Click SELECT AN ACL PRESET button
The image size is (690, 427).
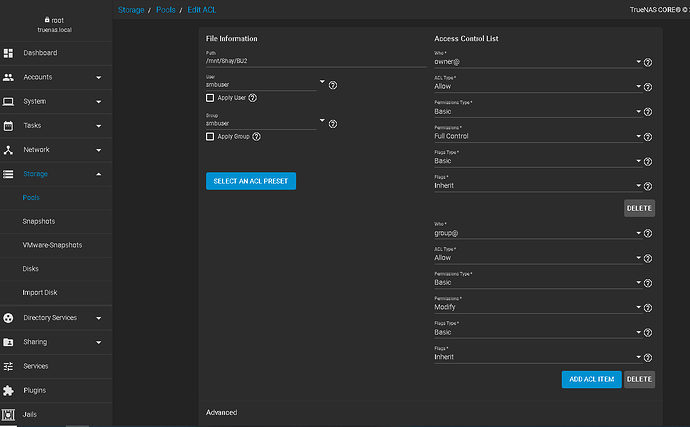pyautogui.click(x=251, y=181)
